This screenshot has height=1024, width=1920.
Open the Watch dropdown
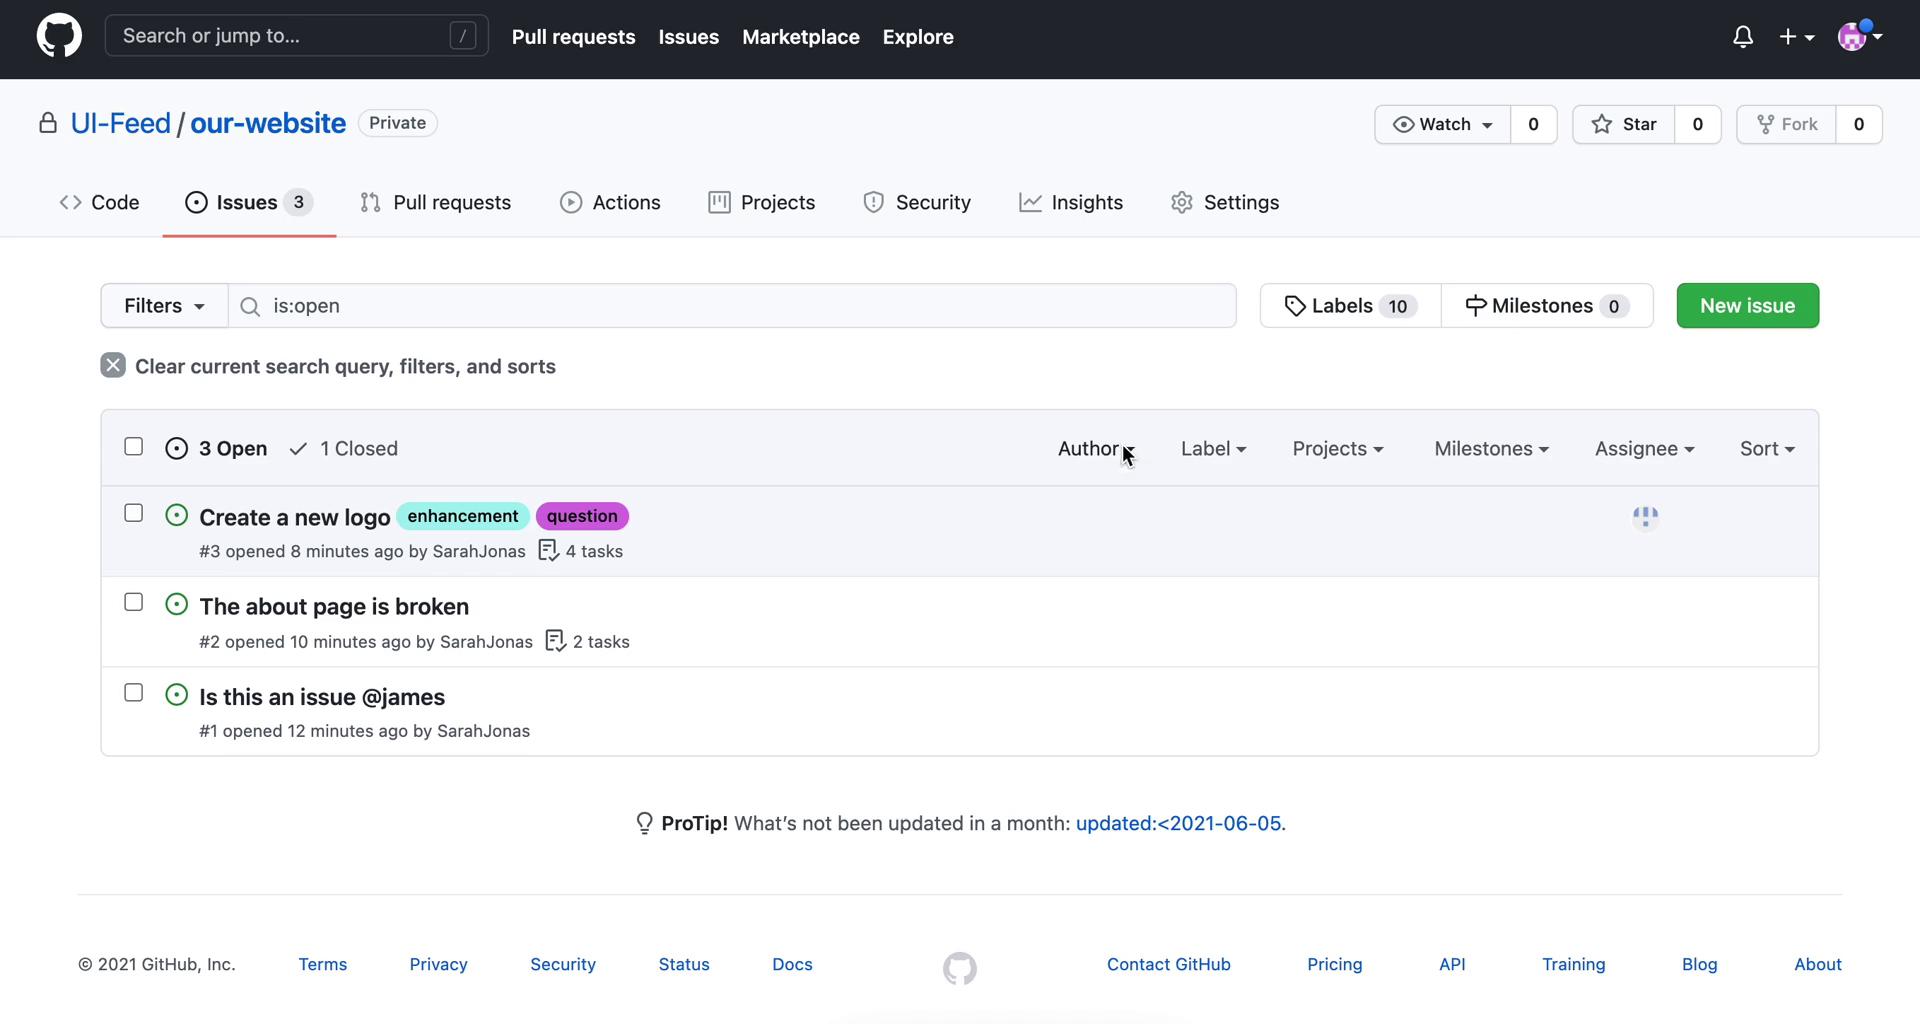point(1443,124)
